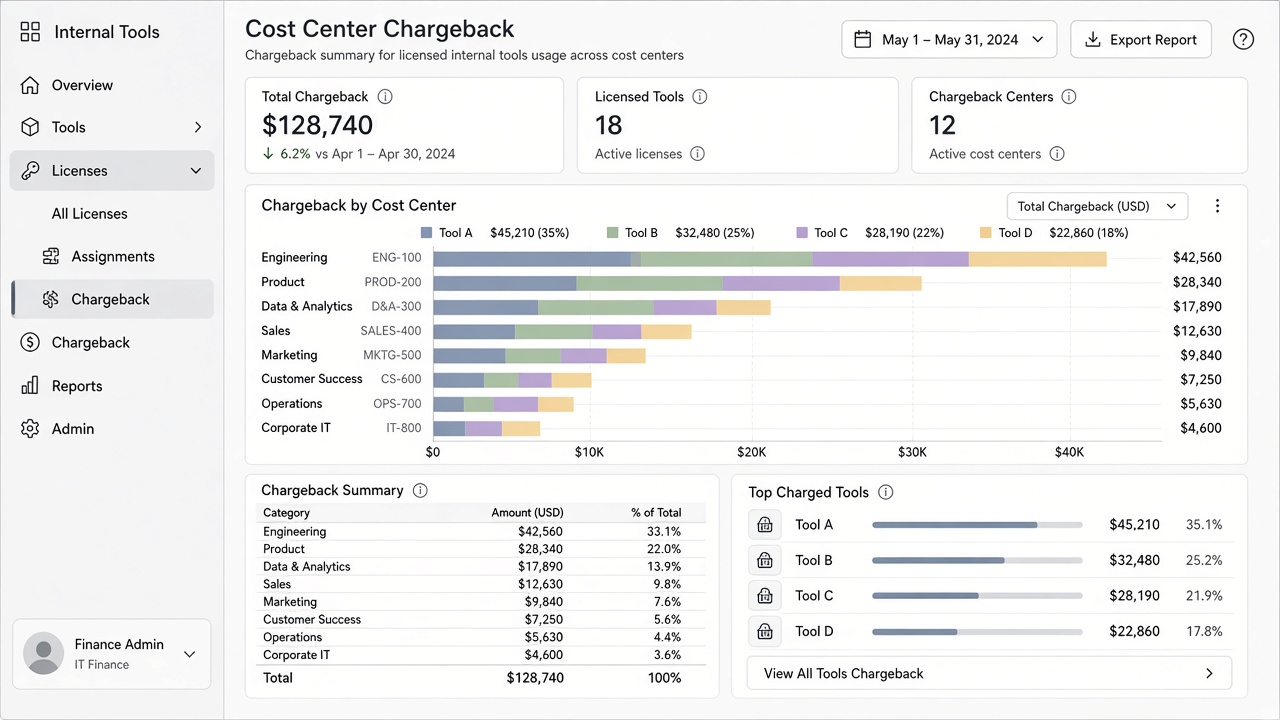1280x720 pixels.
Task: Open the Finance Admin account menu
Action: point(112,654)
